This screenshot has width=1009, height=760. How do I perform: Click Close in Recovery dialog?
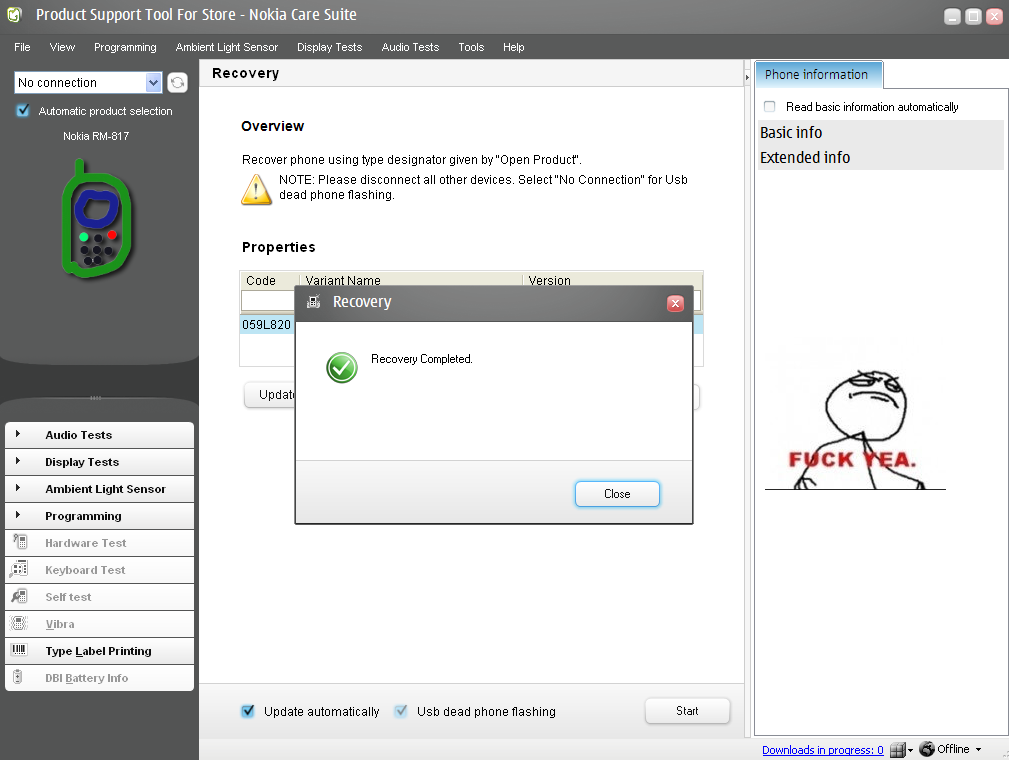[617, 494]
